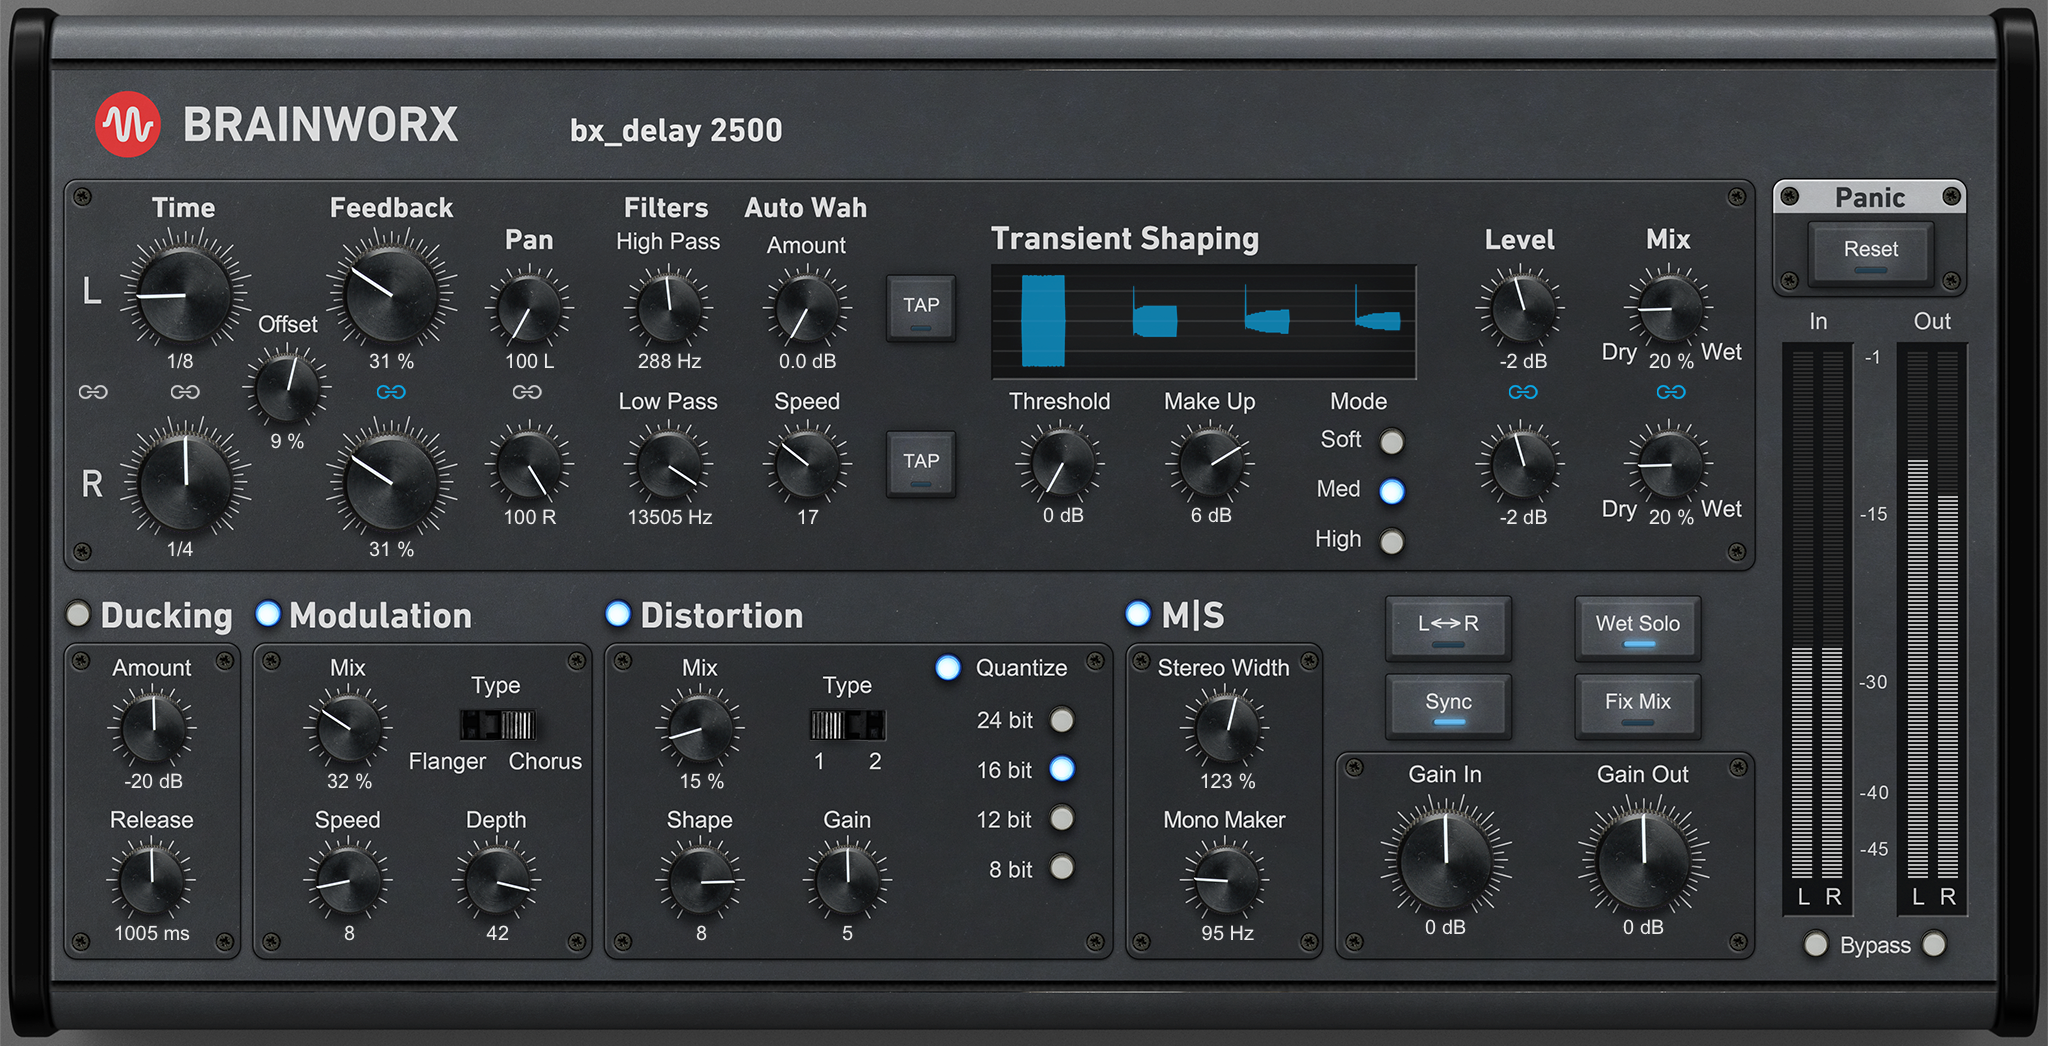
Task: Engage the Fix Mix button
Action: [1637, 704]
